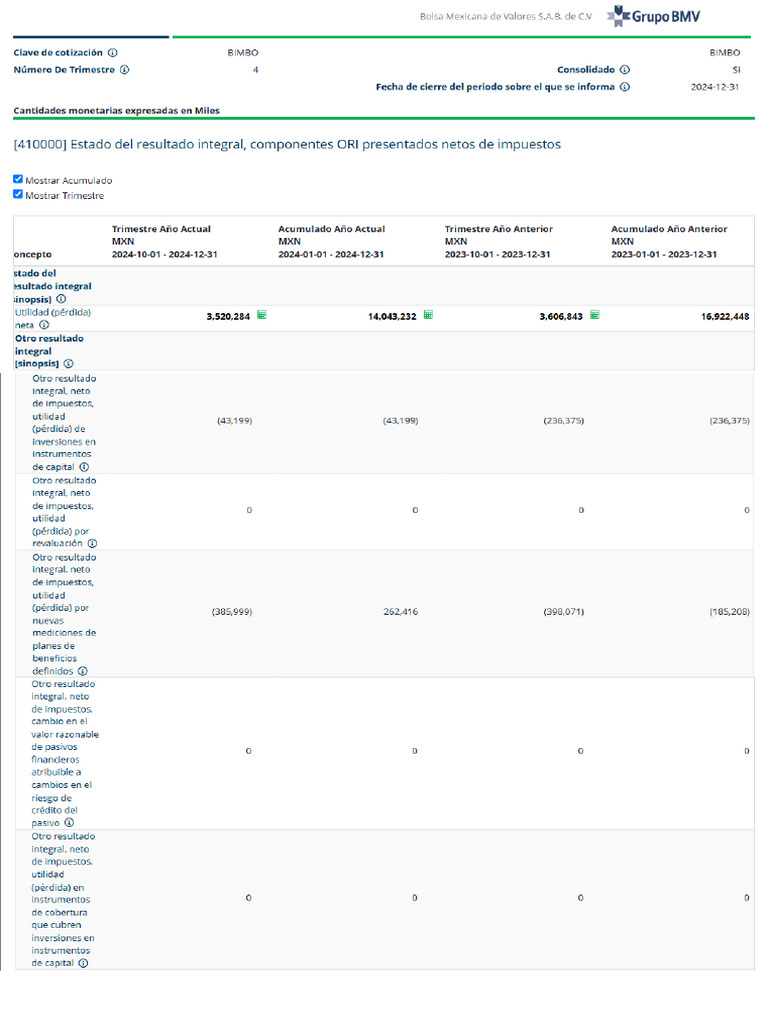Click the Trimestre Año Actual column header
768x1024 pixels.
tap(161, 229)
